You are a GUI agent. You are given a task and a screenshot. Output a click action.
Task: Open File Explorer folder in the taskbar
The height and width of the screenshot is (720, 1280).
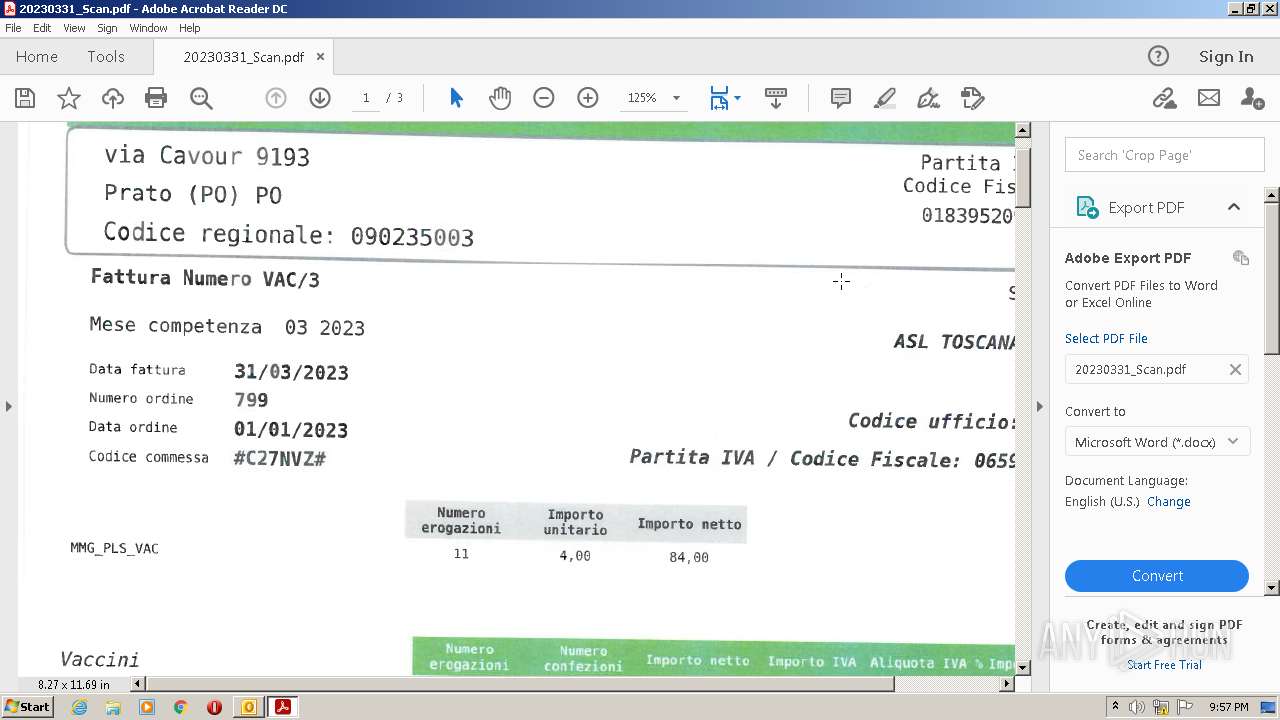click(113, 707)
